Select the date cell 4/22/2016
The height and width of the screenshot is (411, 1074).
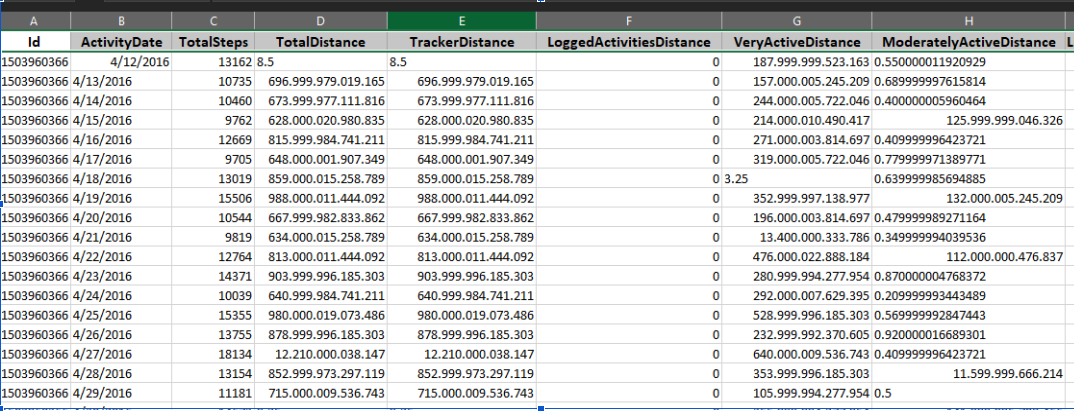tap(121, 257)
